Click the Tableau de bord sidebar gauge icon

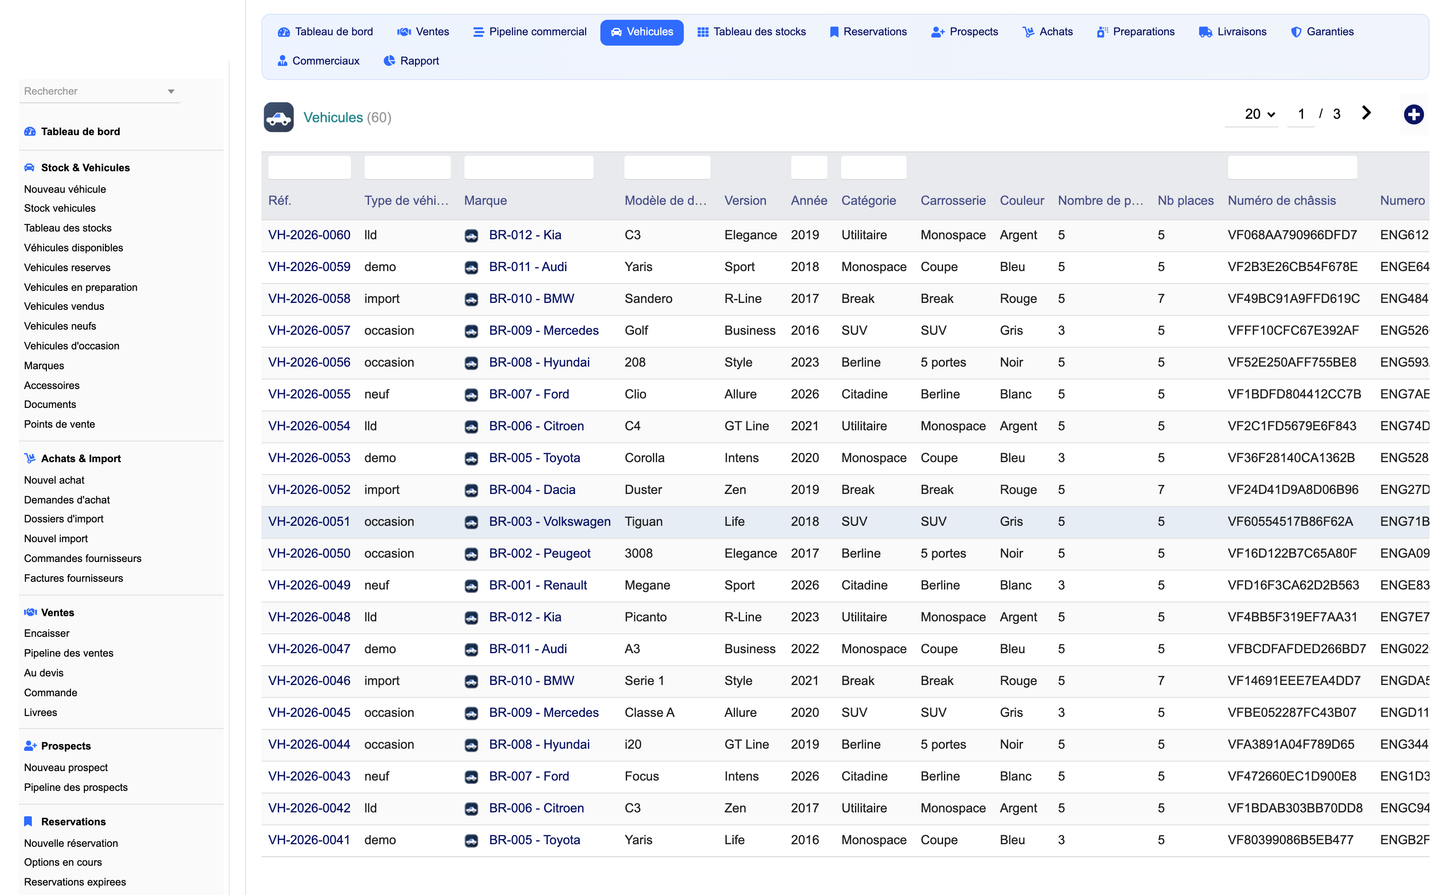30,132
